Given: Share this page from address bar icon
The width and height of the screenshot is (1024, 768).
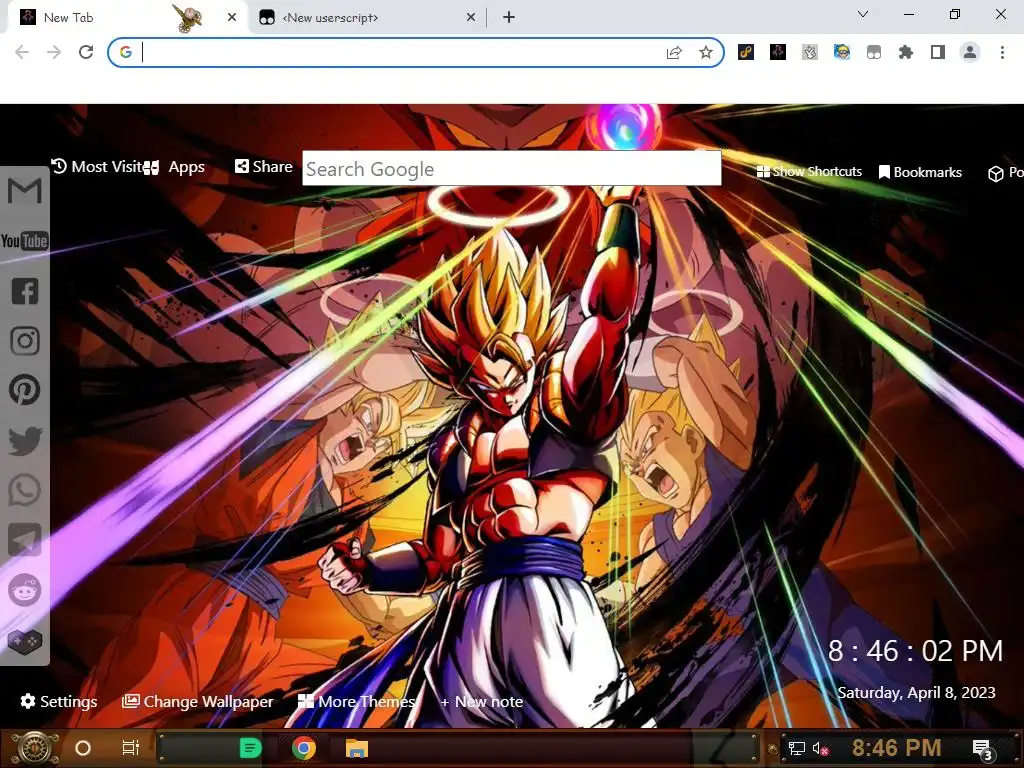Looking at the screenshot, I should [674, 52].
